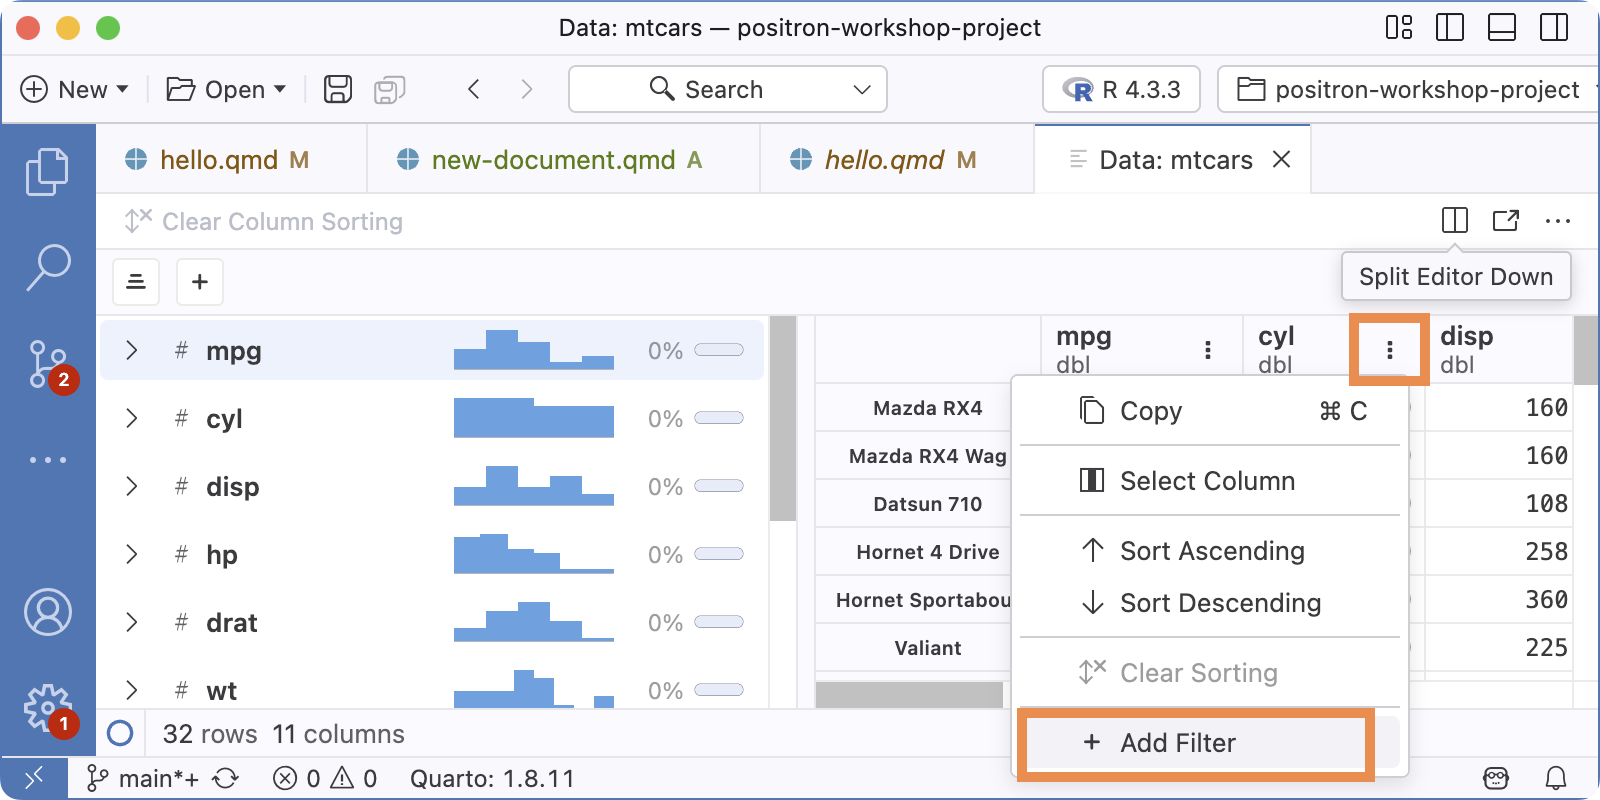The height and width of the screenshot is (800, 1600).
Task: Click the Search command center box
Action: [727, 89]
